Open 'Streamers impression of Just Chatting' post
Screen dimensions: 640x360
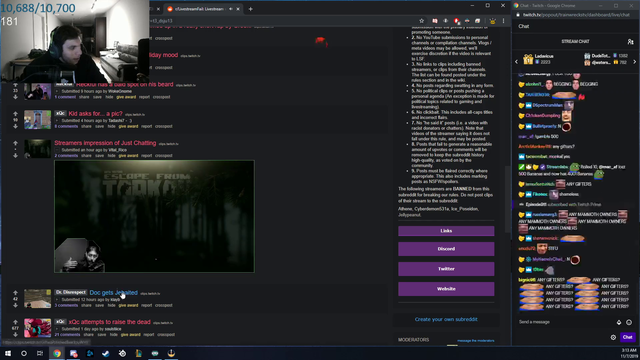tap(105, 143)
